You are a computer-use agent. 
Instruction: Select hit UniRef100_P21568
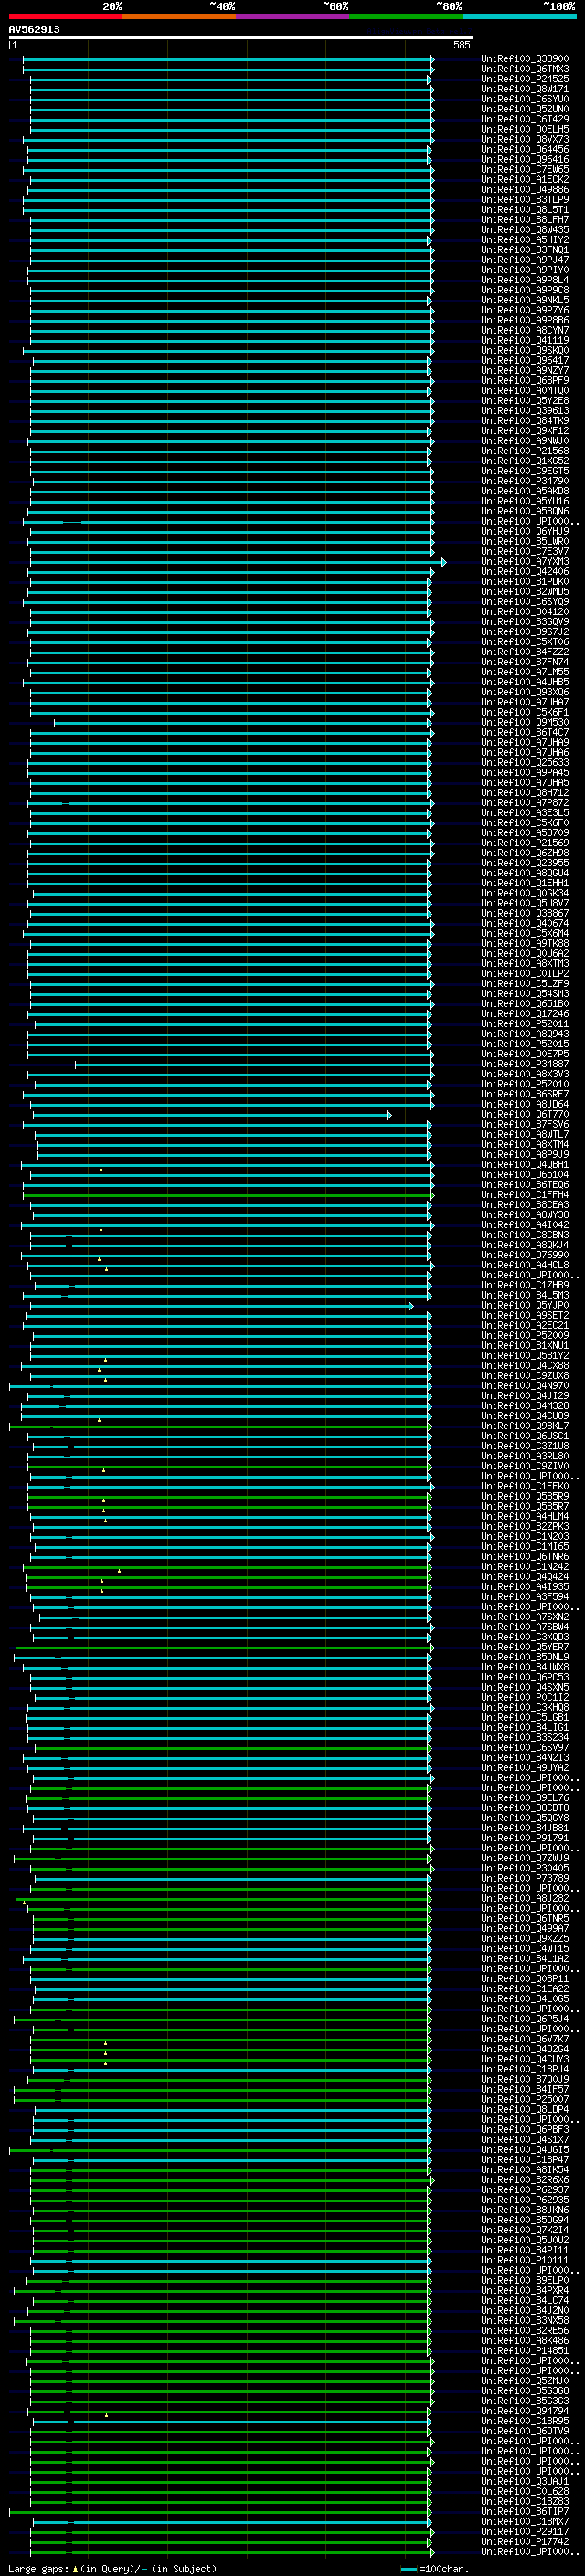(525, 451)
